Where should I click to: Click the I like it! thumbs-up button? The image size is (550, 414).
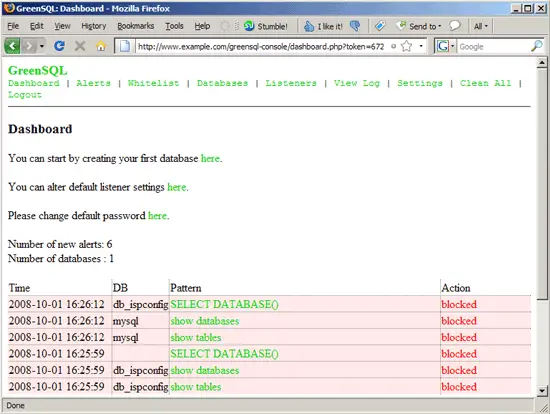[323, 26]
